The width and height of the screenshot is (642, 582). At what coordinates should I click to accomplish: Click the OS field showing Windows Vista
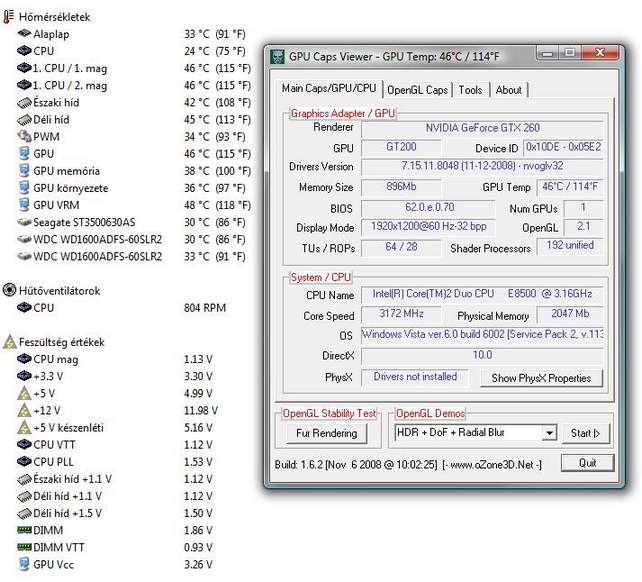(x=482, y=335)
